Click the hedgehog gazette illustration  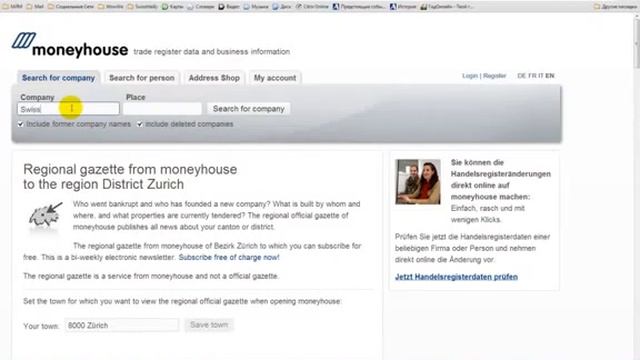pos(45,216)
